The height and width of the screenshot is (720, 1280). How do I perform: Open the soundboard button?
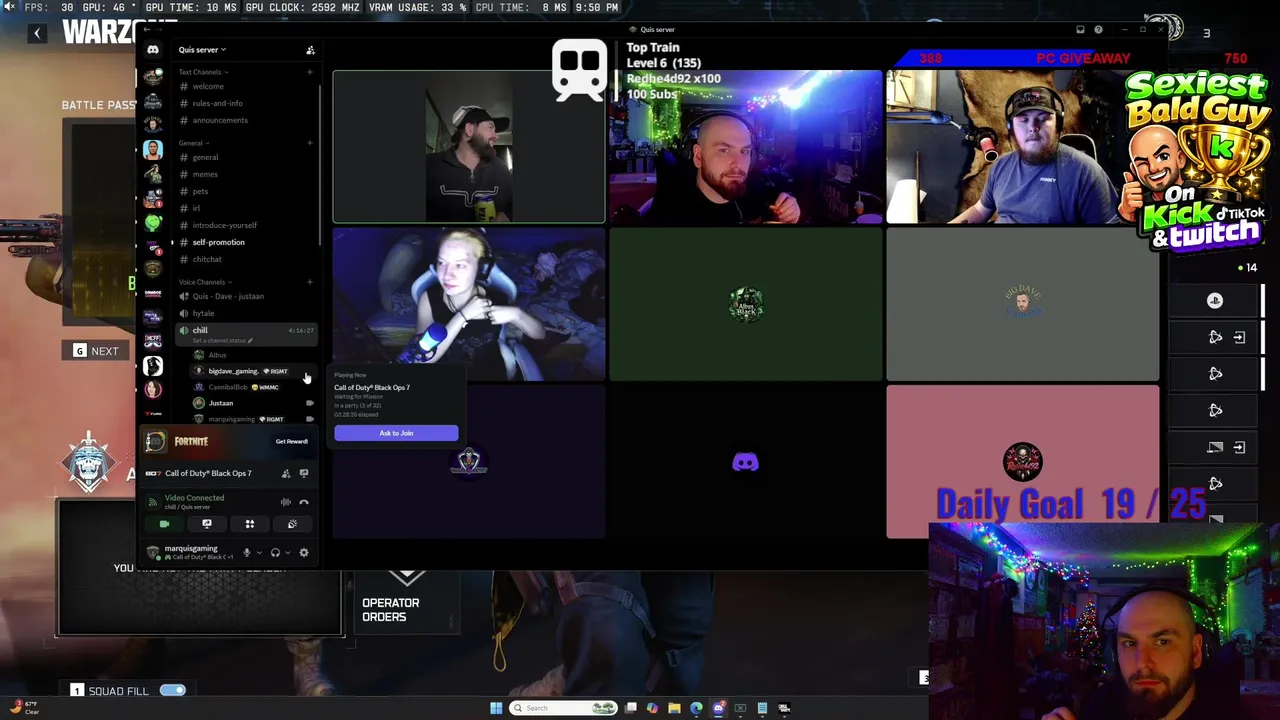[292, 524]
